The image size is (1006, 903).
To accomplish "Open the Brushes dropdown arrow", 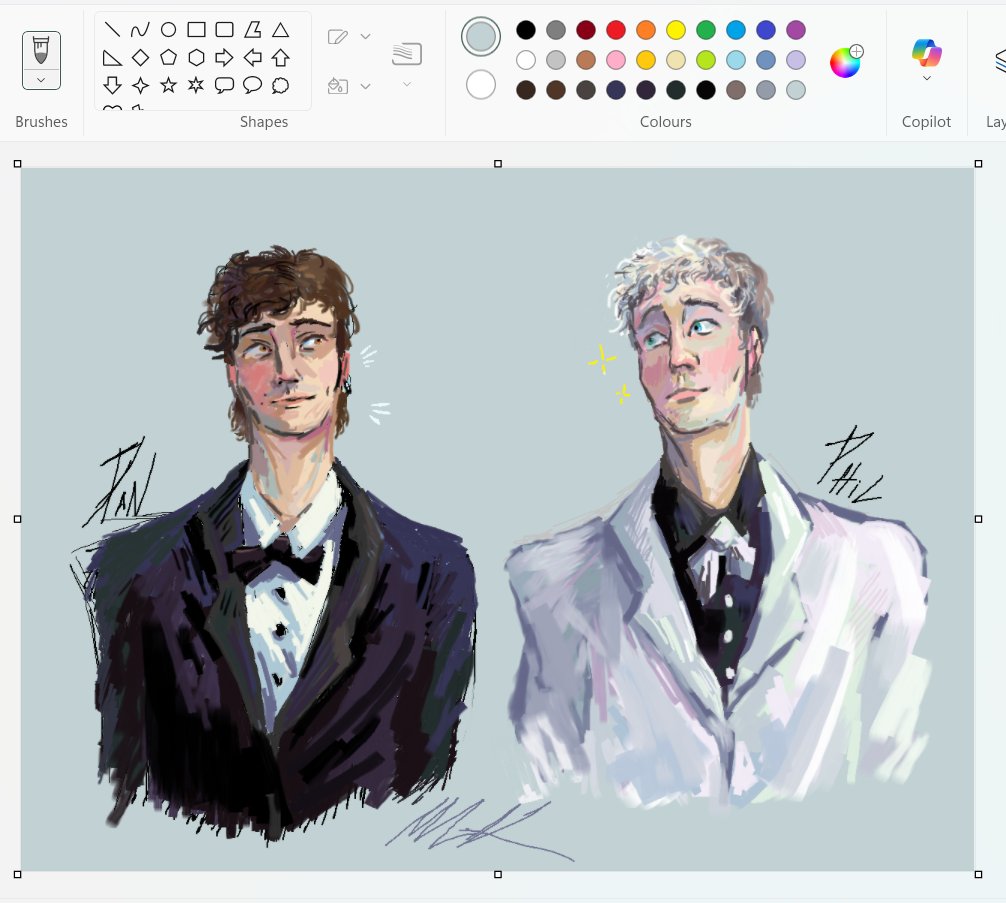I will click(41, 80).
